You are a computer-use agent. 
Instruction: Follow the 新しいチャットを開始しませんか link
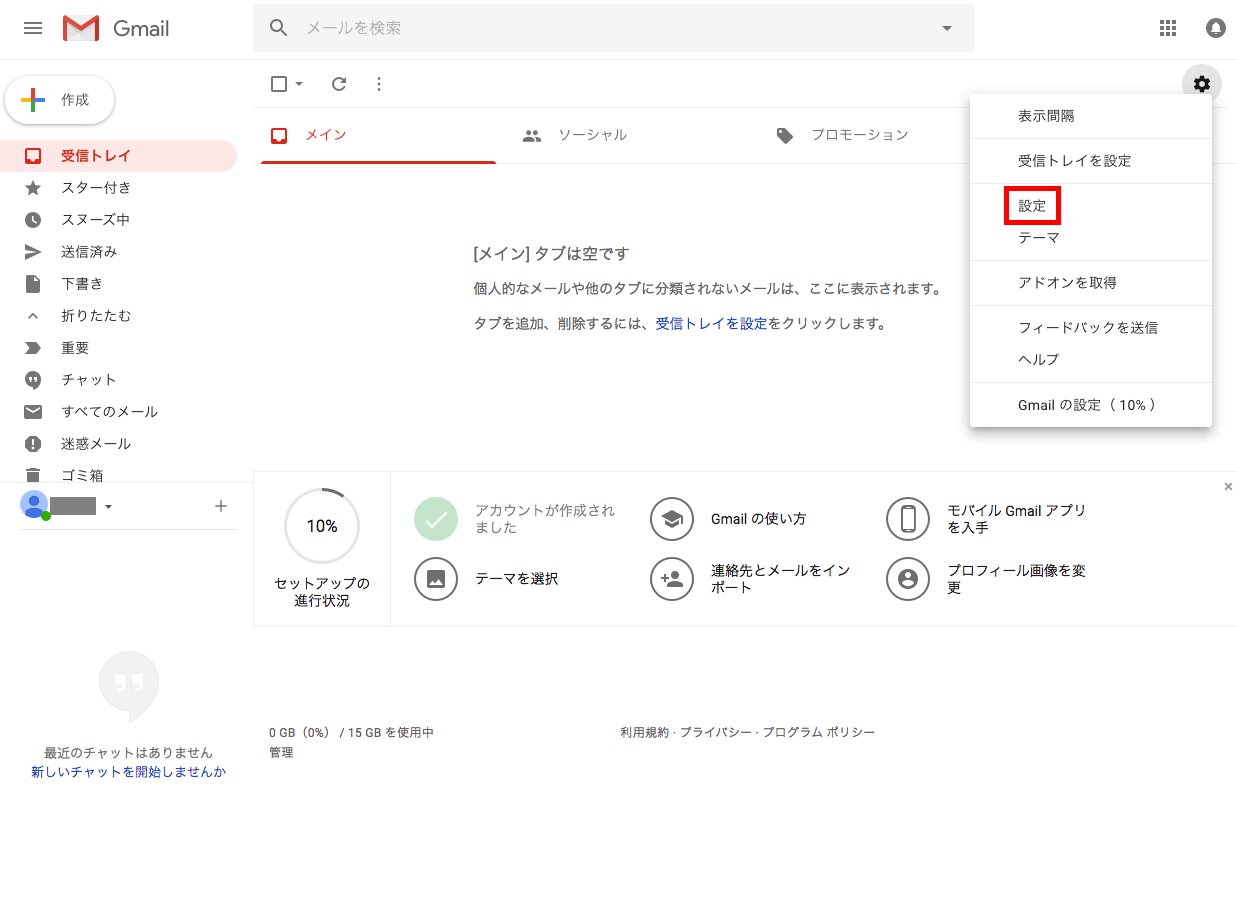[128, 772]
